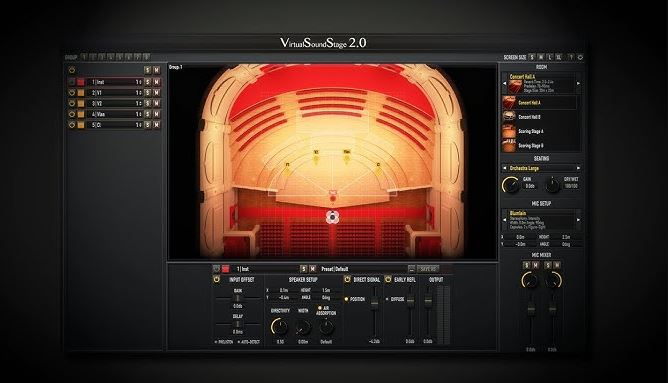Viewport: 668px width, 383px height.
Task: Toggle Direct Signal power icon
Action: click(347, 279)
